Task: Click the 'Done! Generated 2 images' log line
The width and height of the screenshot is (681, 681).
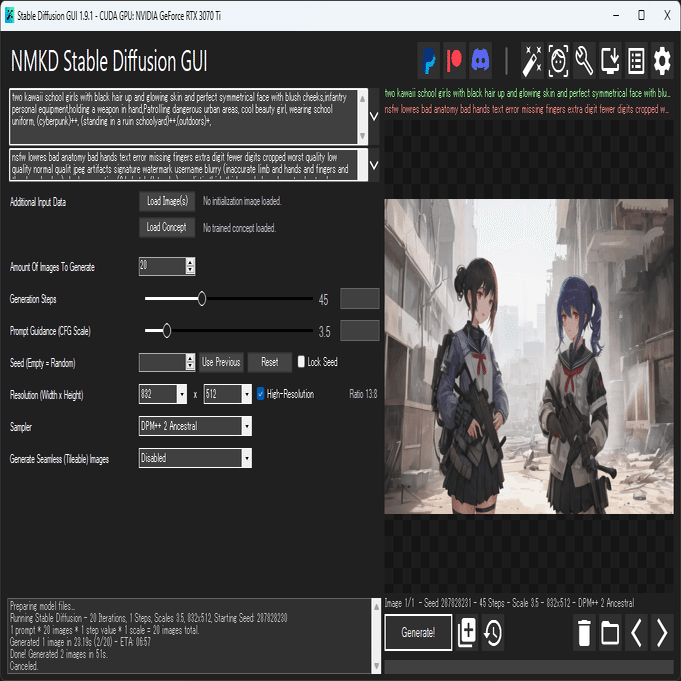Action: coord(59,654)
